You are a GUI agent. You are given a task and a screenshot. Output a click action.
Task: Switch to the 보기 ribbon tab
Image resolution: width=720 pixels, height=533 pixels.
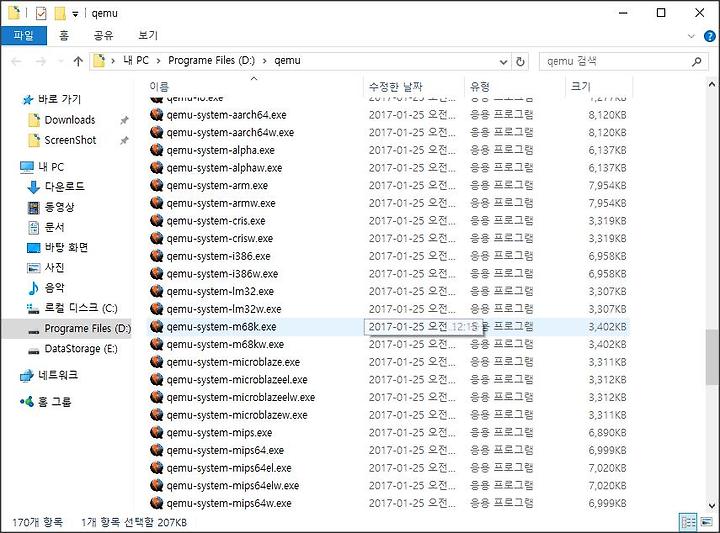148,35
